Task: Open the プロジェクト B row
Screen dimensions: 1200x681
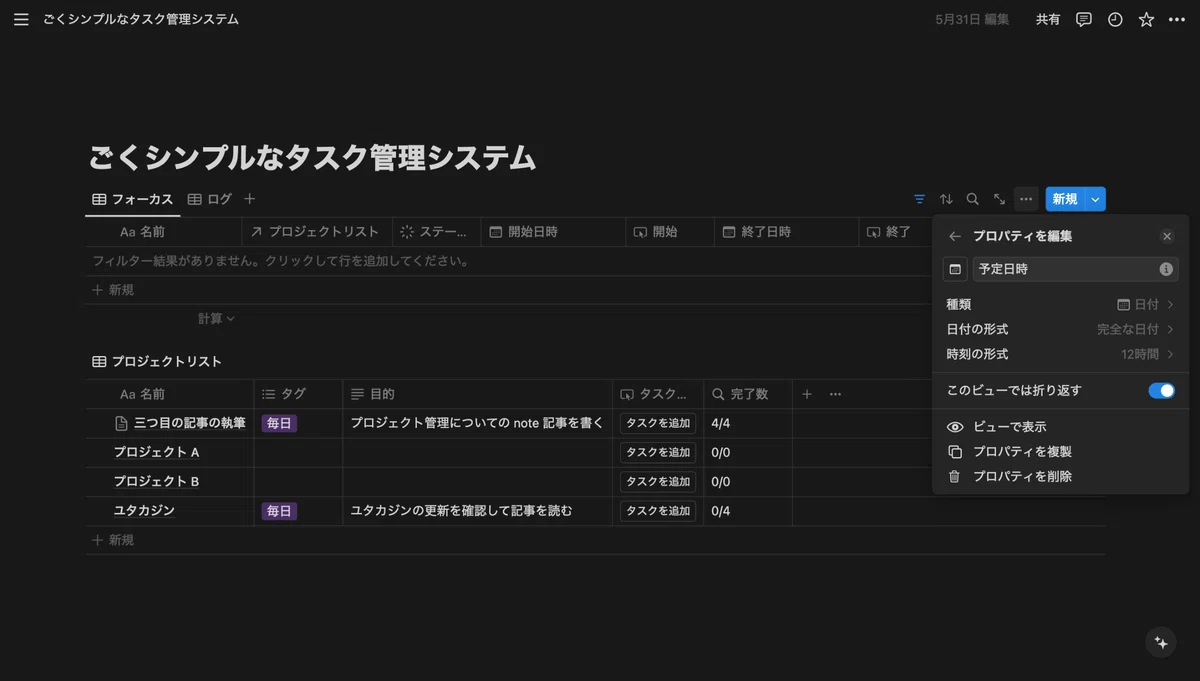Action: tap(156, 481)
